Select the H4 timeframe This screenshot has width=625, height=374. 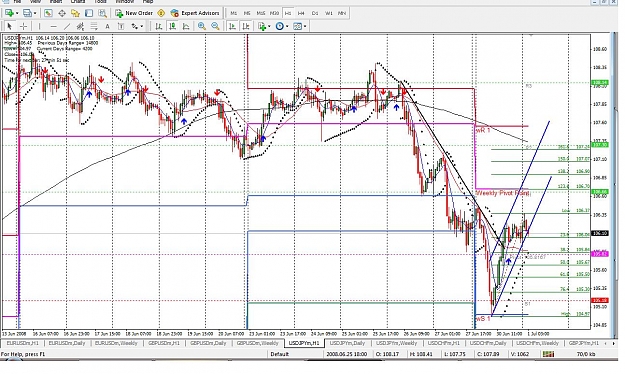pyautogui.click(x=301, y=13)
